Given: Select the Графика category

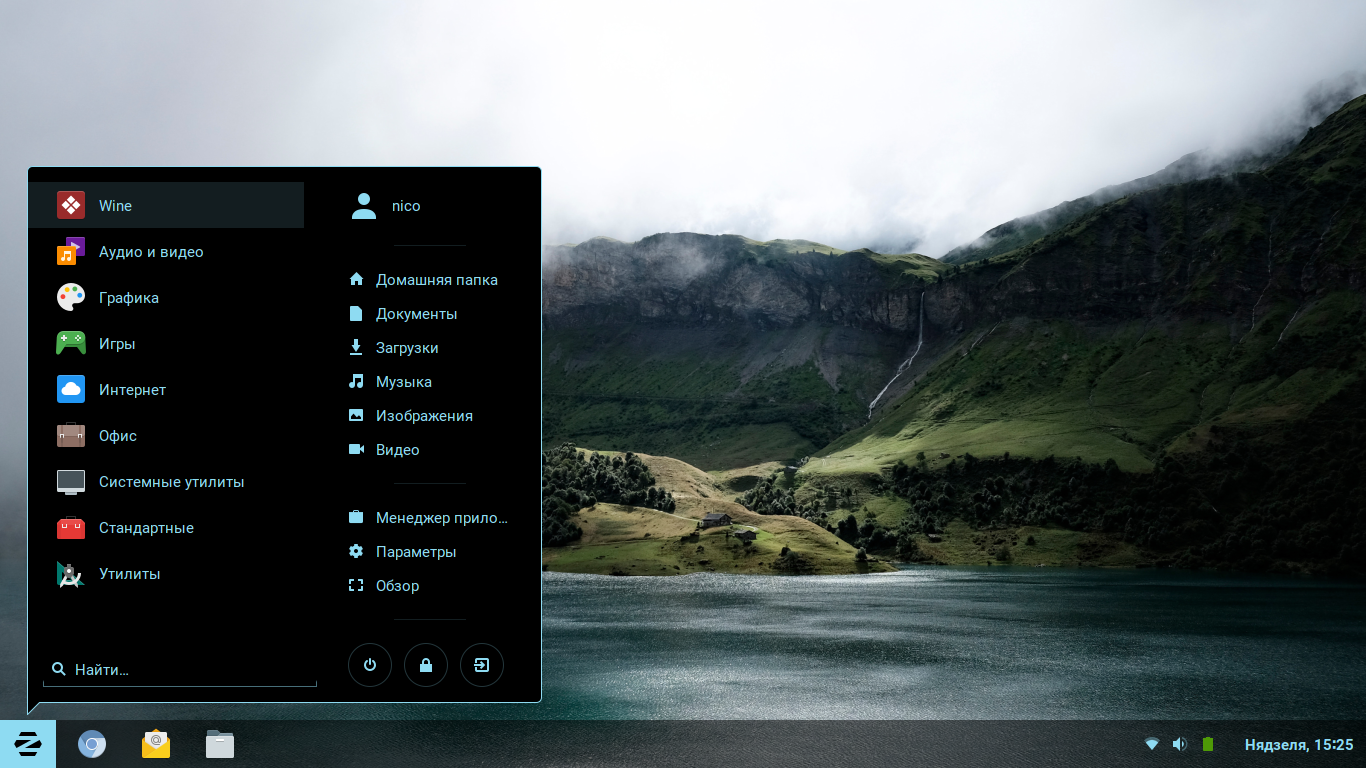Looking at the screenshot, I should click(x=166, y=298).
